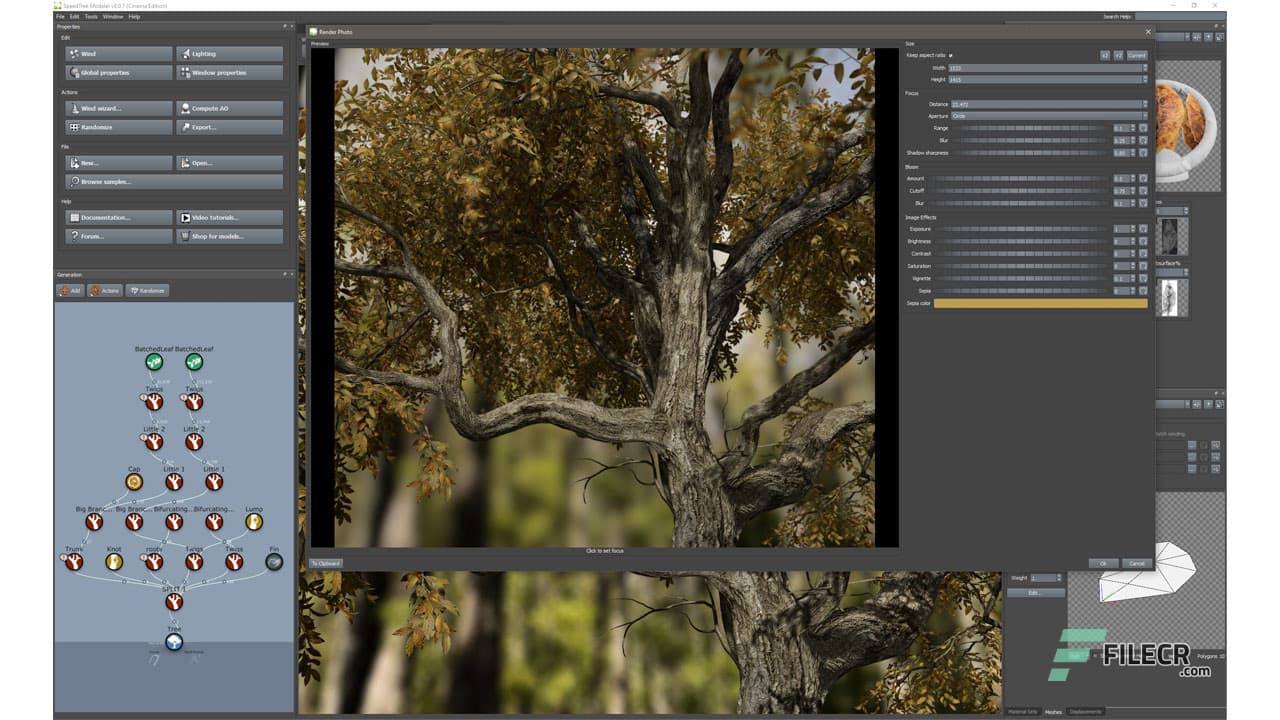1280x720 pixels.
Task: Select the left BatchedLeaf node
Action: (x=154, y=360)
